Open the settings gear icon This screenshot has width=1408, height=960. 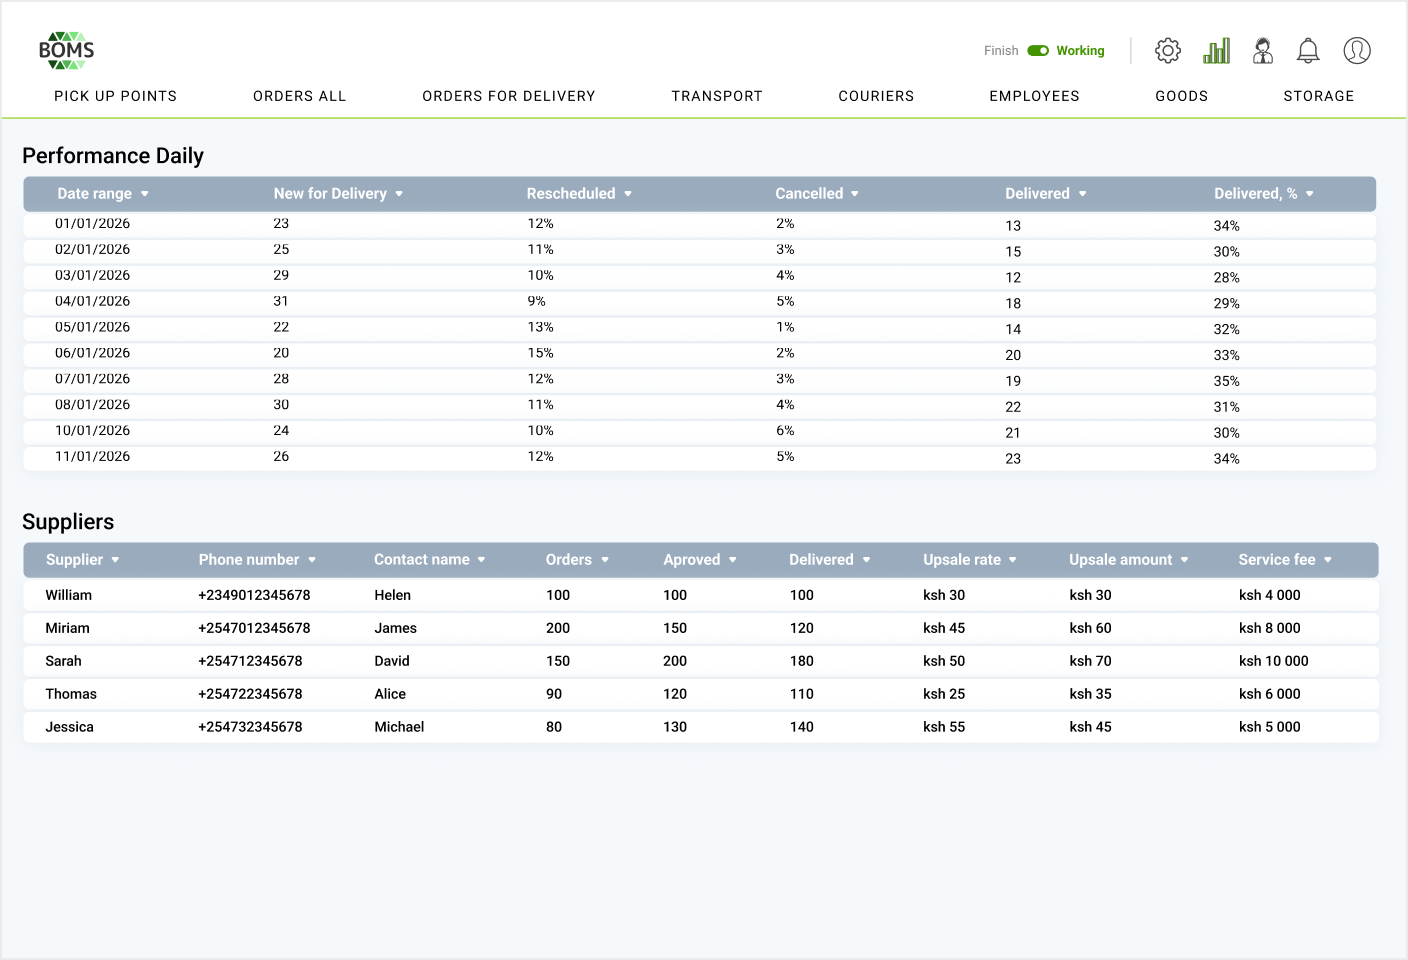coord(1167,51)
